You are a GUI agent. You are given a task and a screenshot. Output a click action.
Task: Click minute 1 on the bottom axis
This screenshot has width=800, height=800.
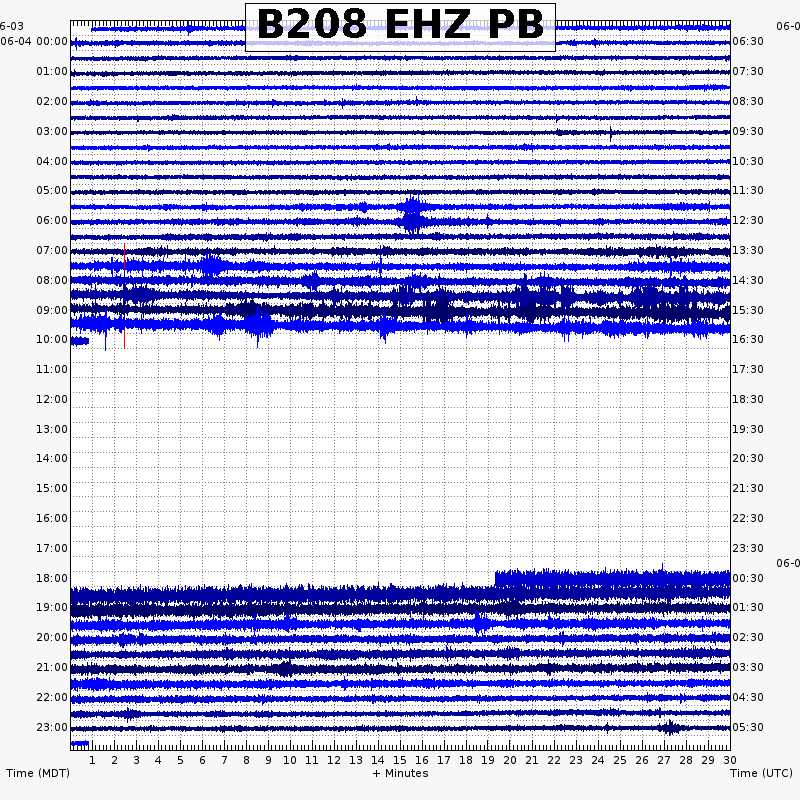pos(92,760)
